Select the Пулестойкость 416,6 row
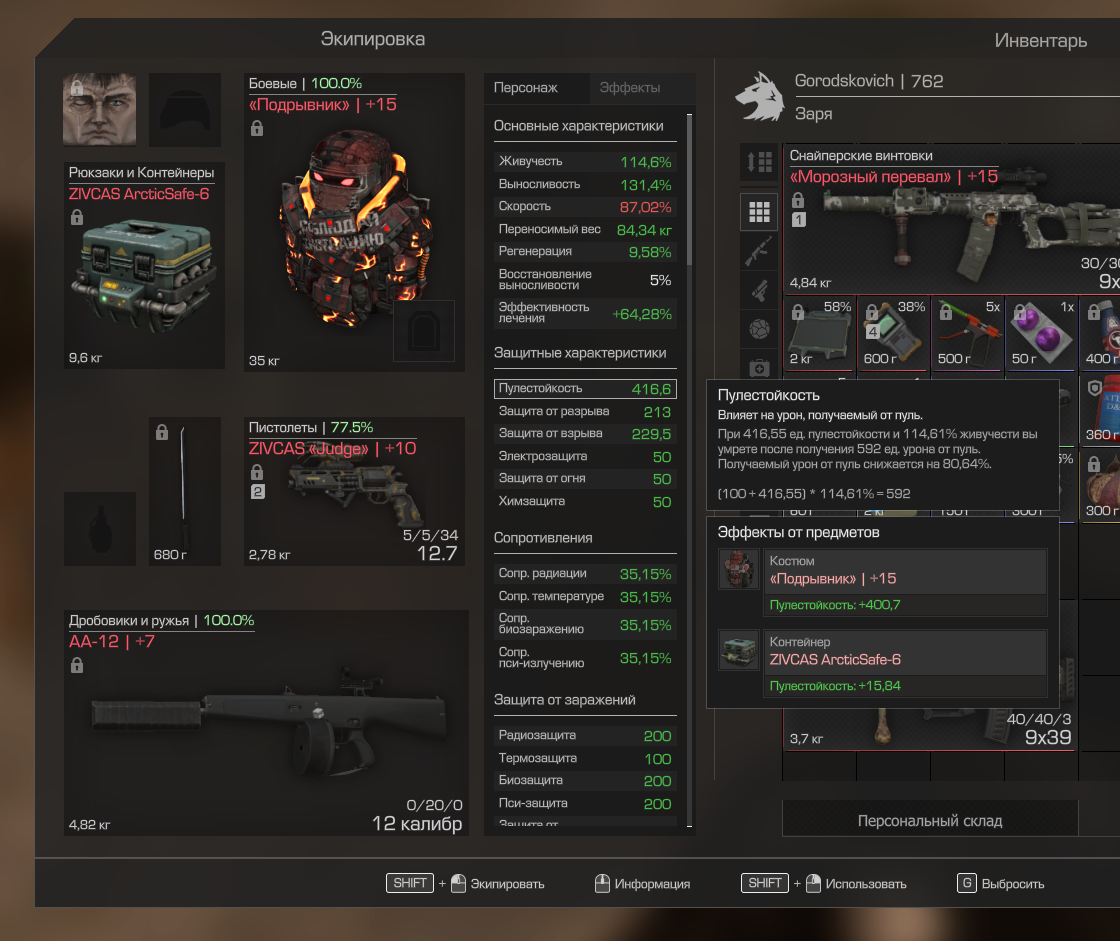 pyautogui.click(x=585, y=389)
